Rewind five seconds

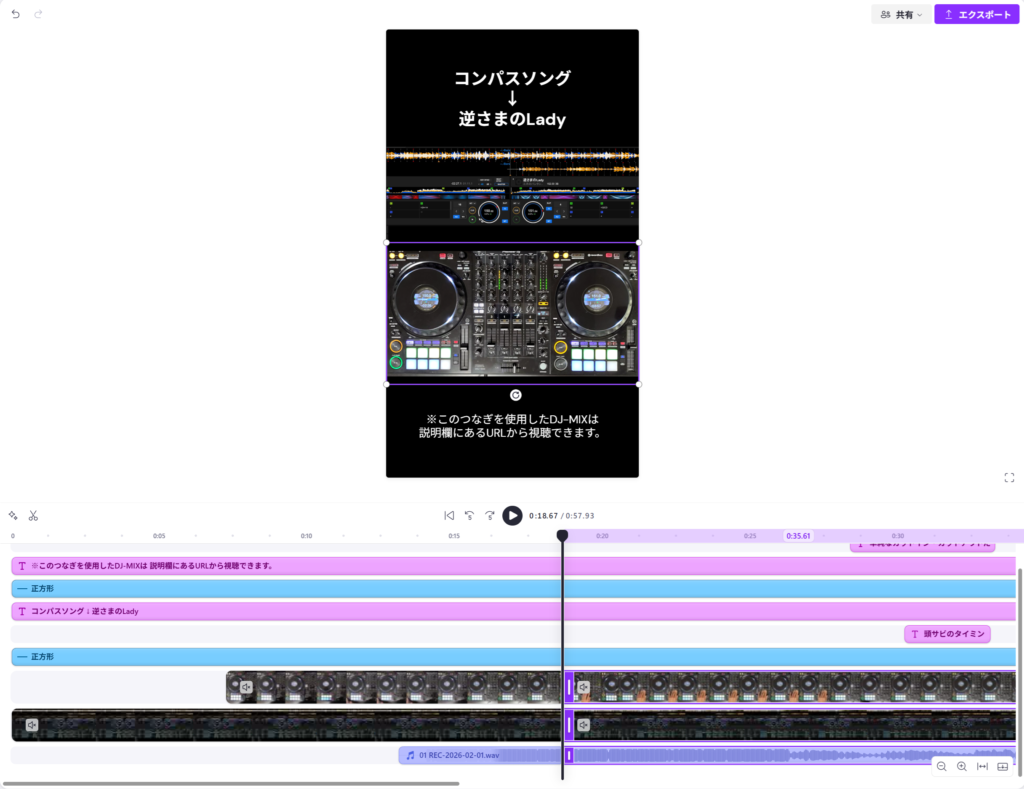(x=469, y=516)
